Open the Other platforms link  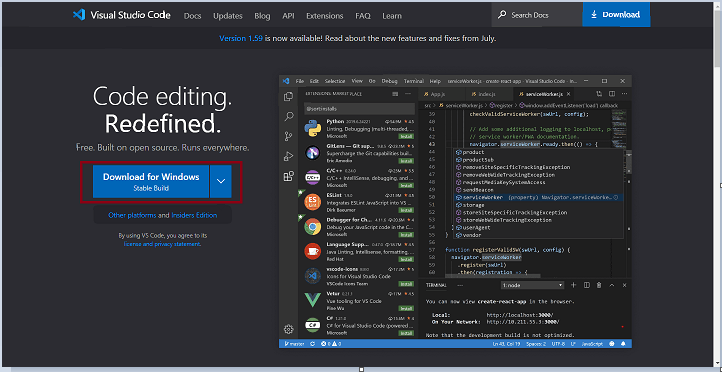click(132, 215)
